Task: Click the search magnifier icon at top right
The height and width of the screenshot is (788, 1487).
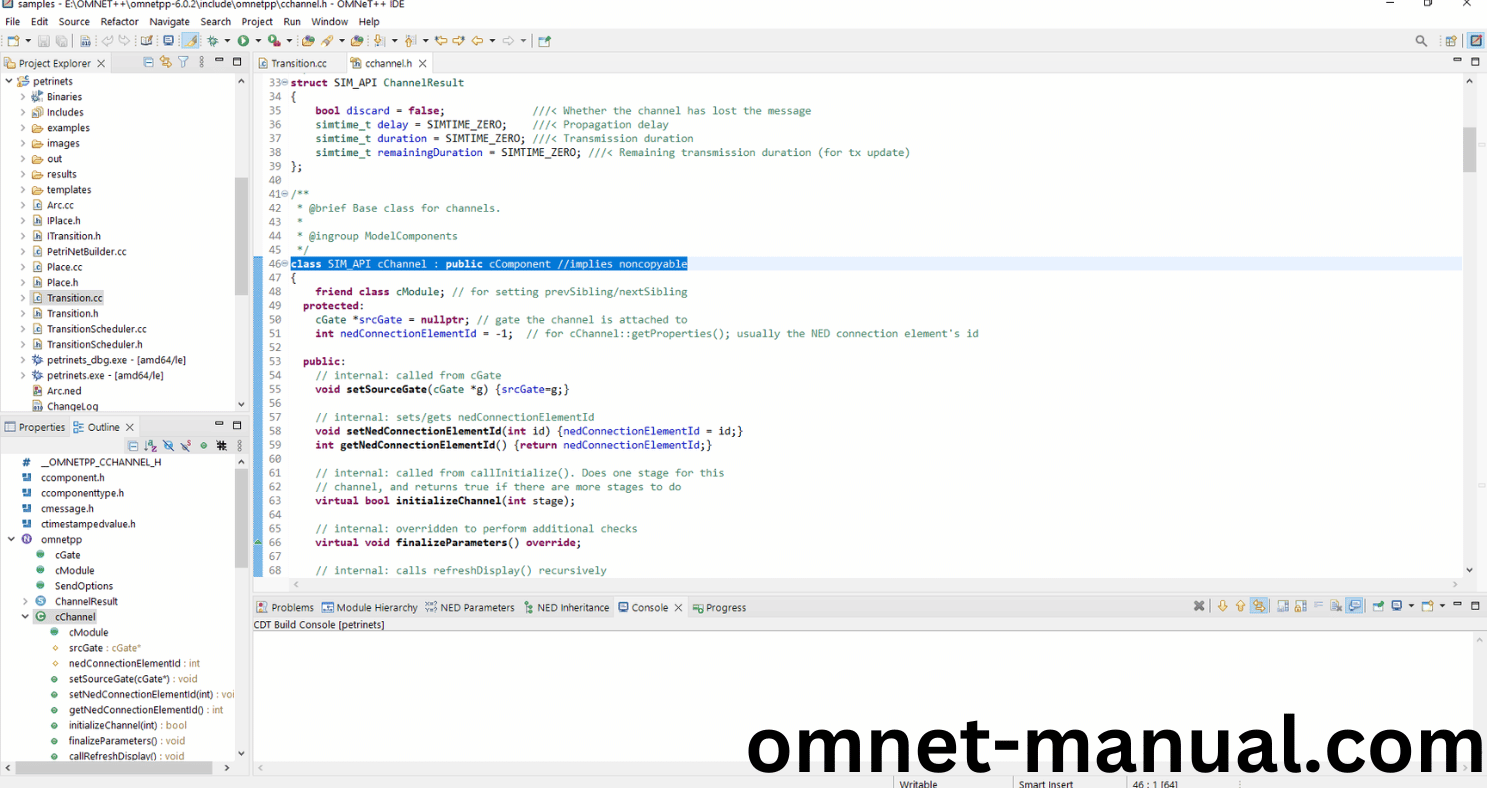Action: [1421, 41]
